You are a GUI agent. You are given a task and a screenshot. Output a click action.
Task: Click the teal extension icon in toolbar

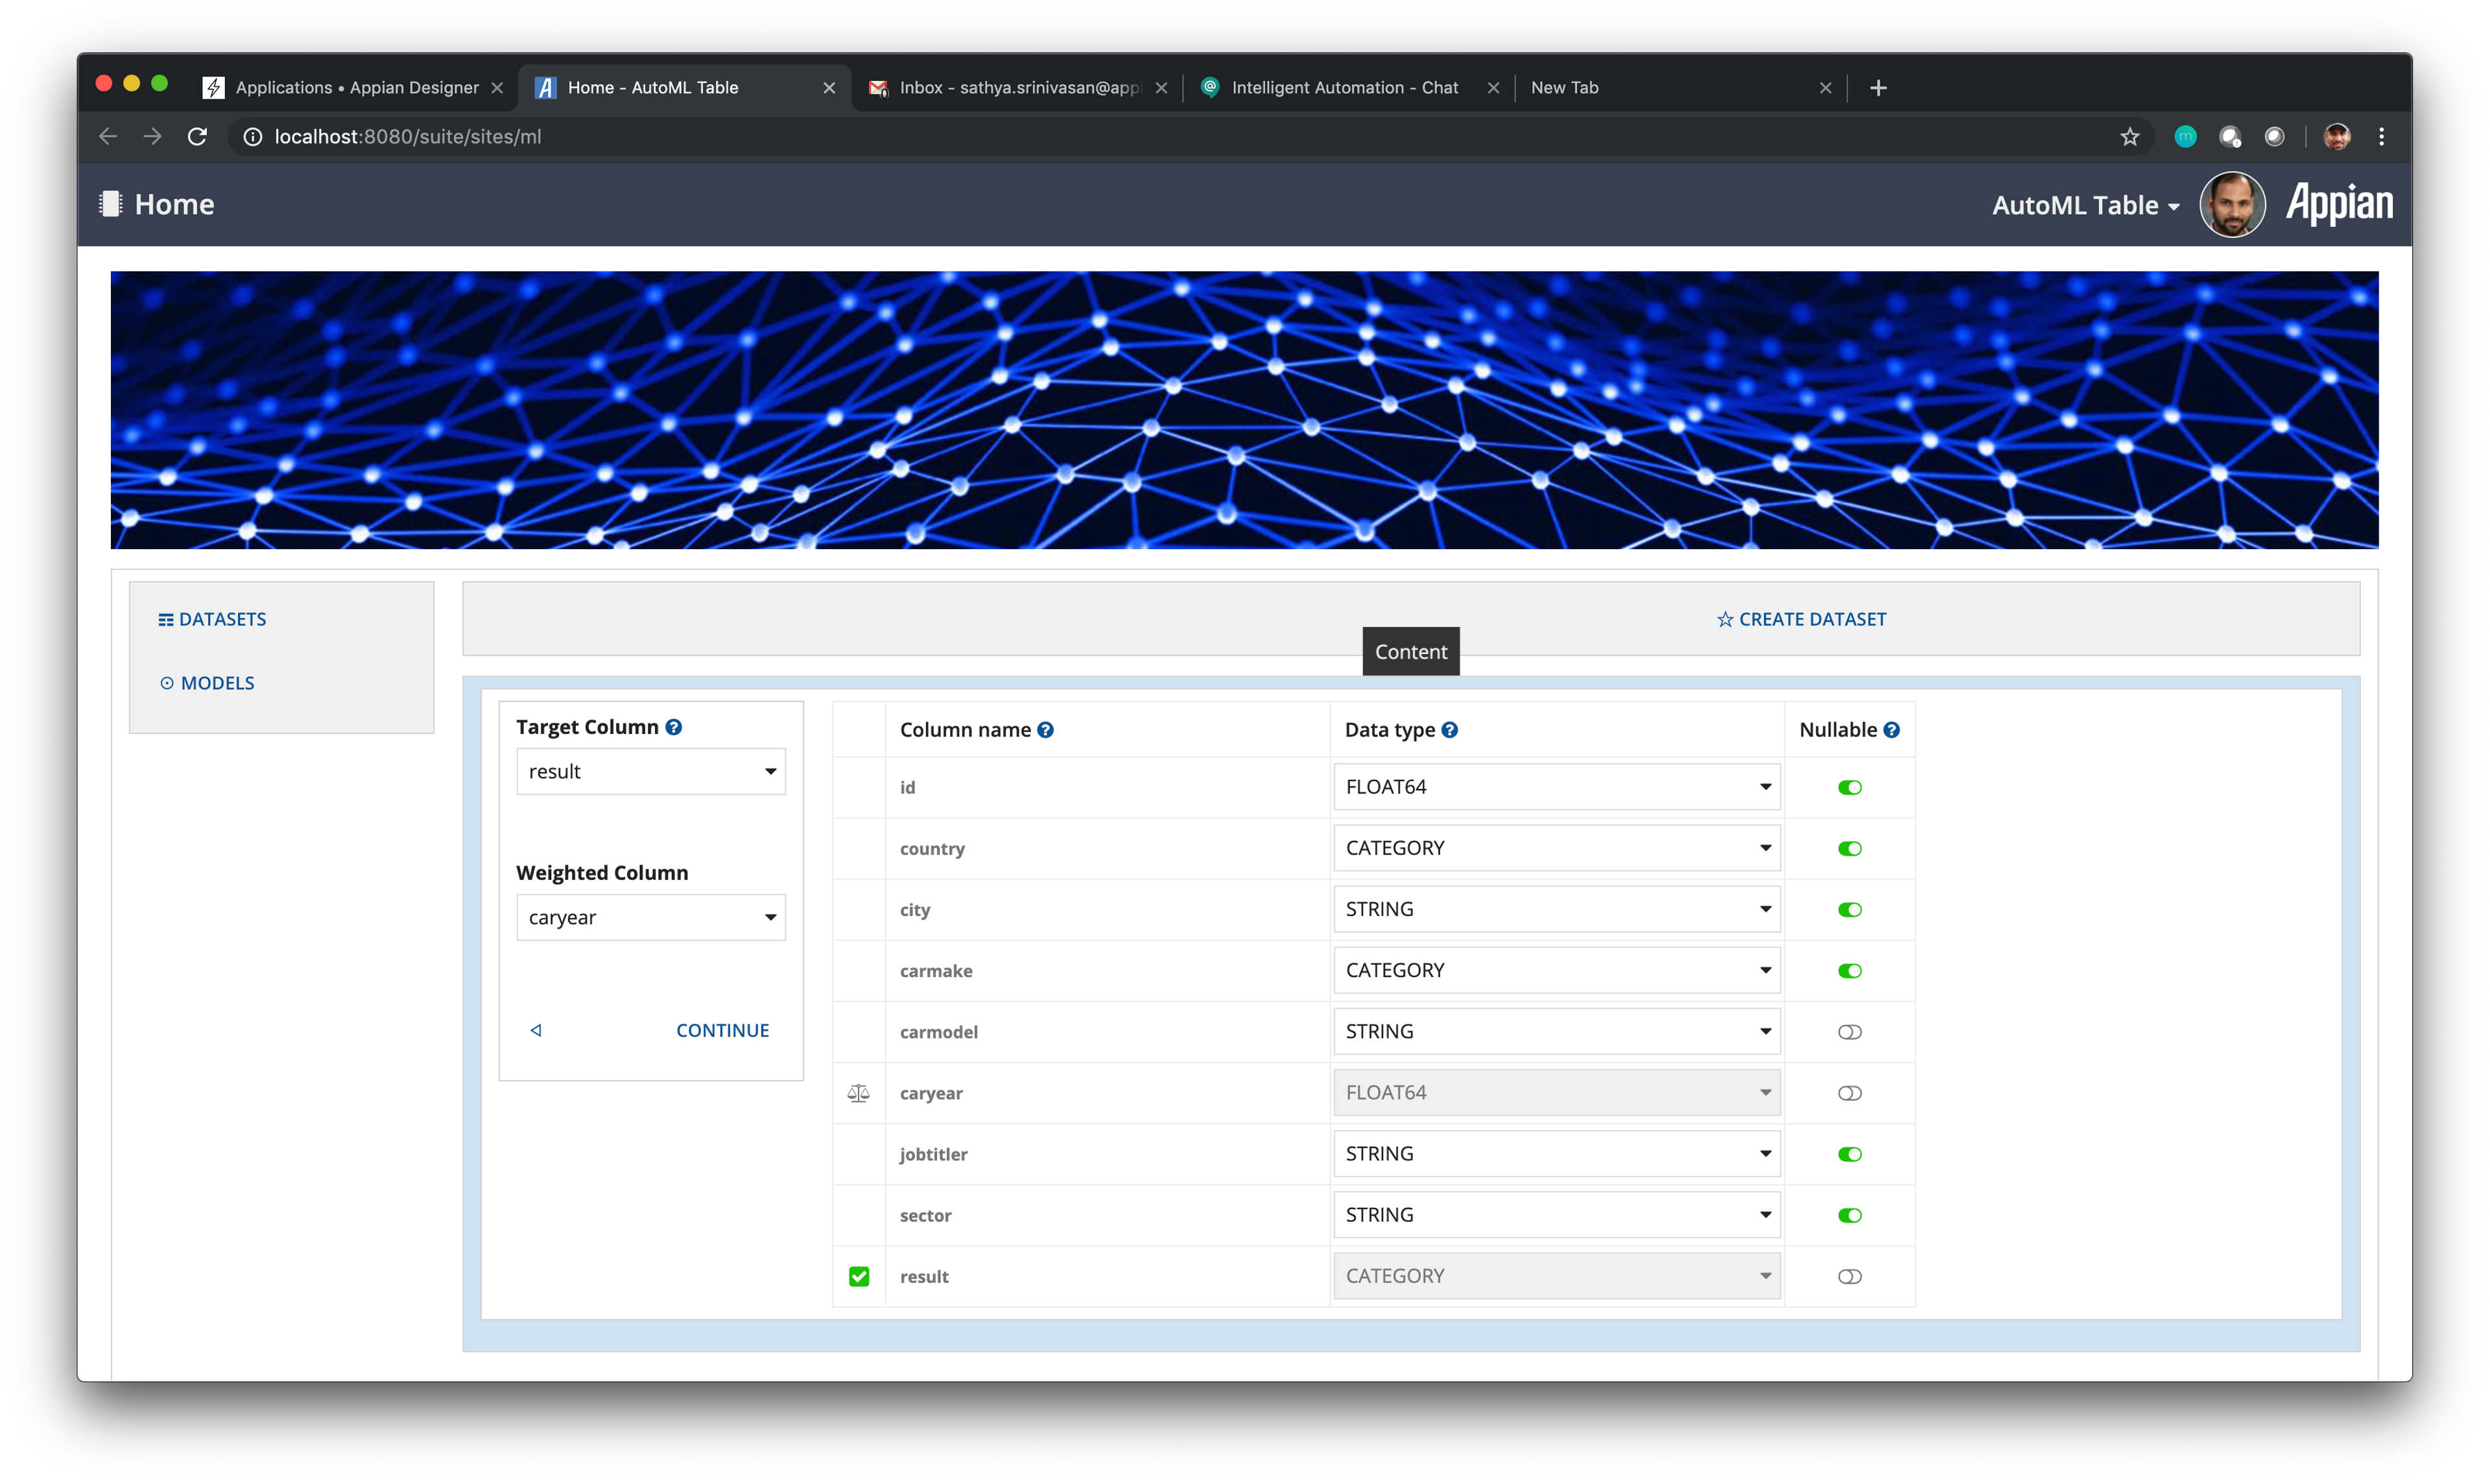[x=2185, y=137]
